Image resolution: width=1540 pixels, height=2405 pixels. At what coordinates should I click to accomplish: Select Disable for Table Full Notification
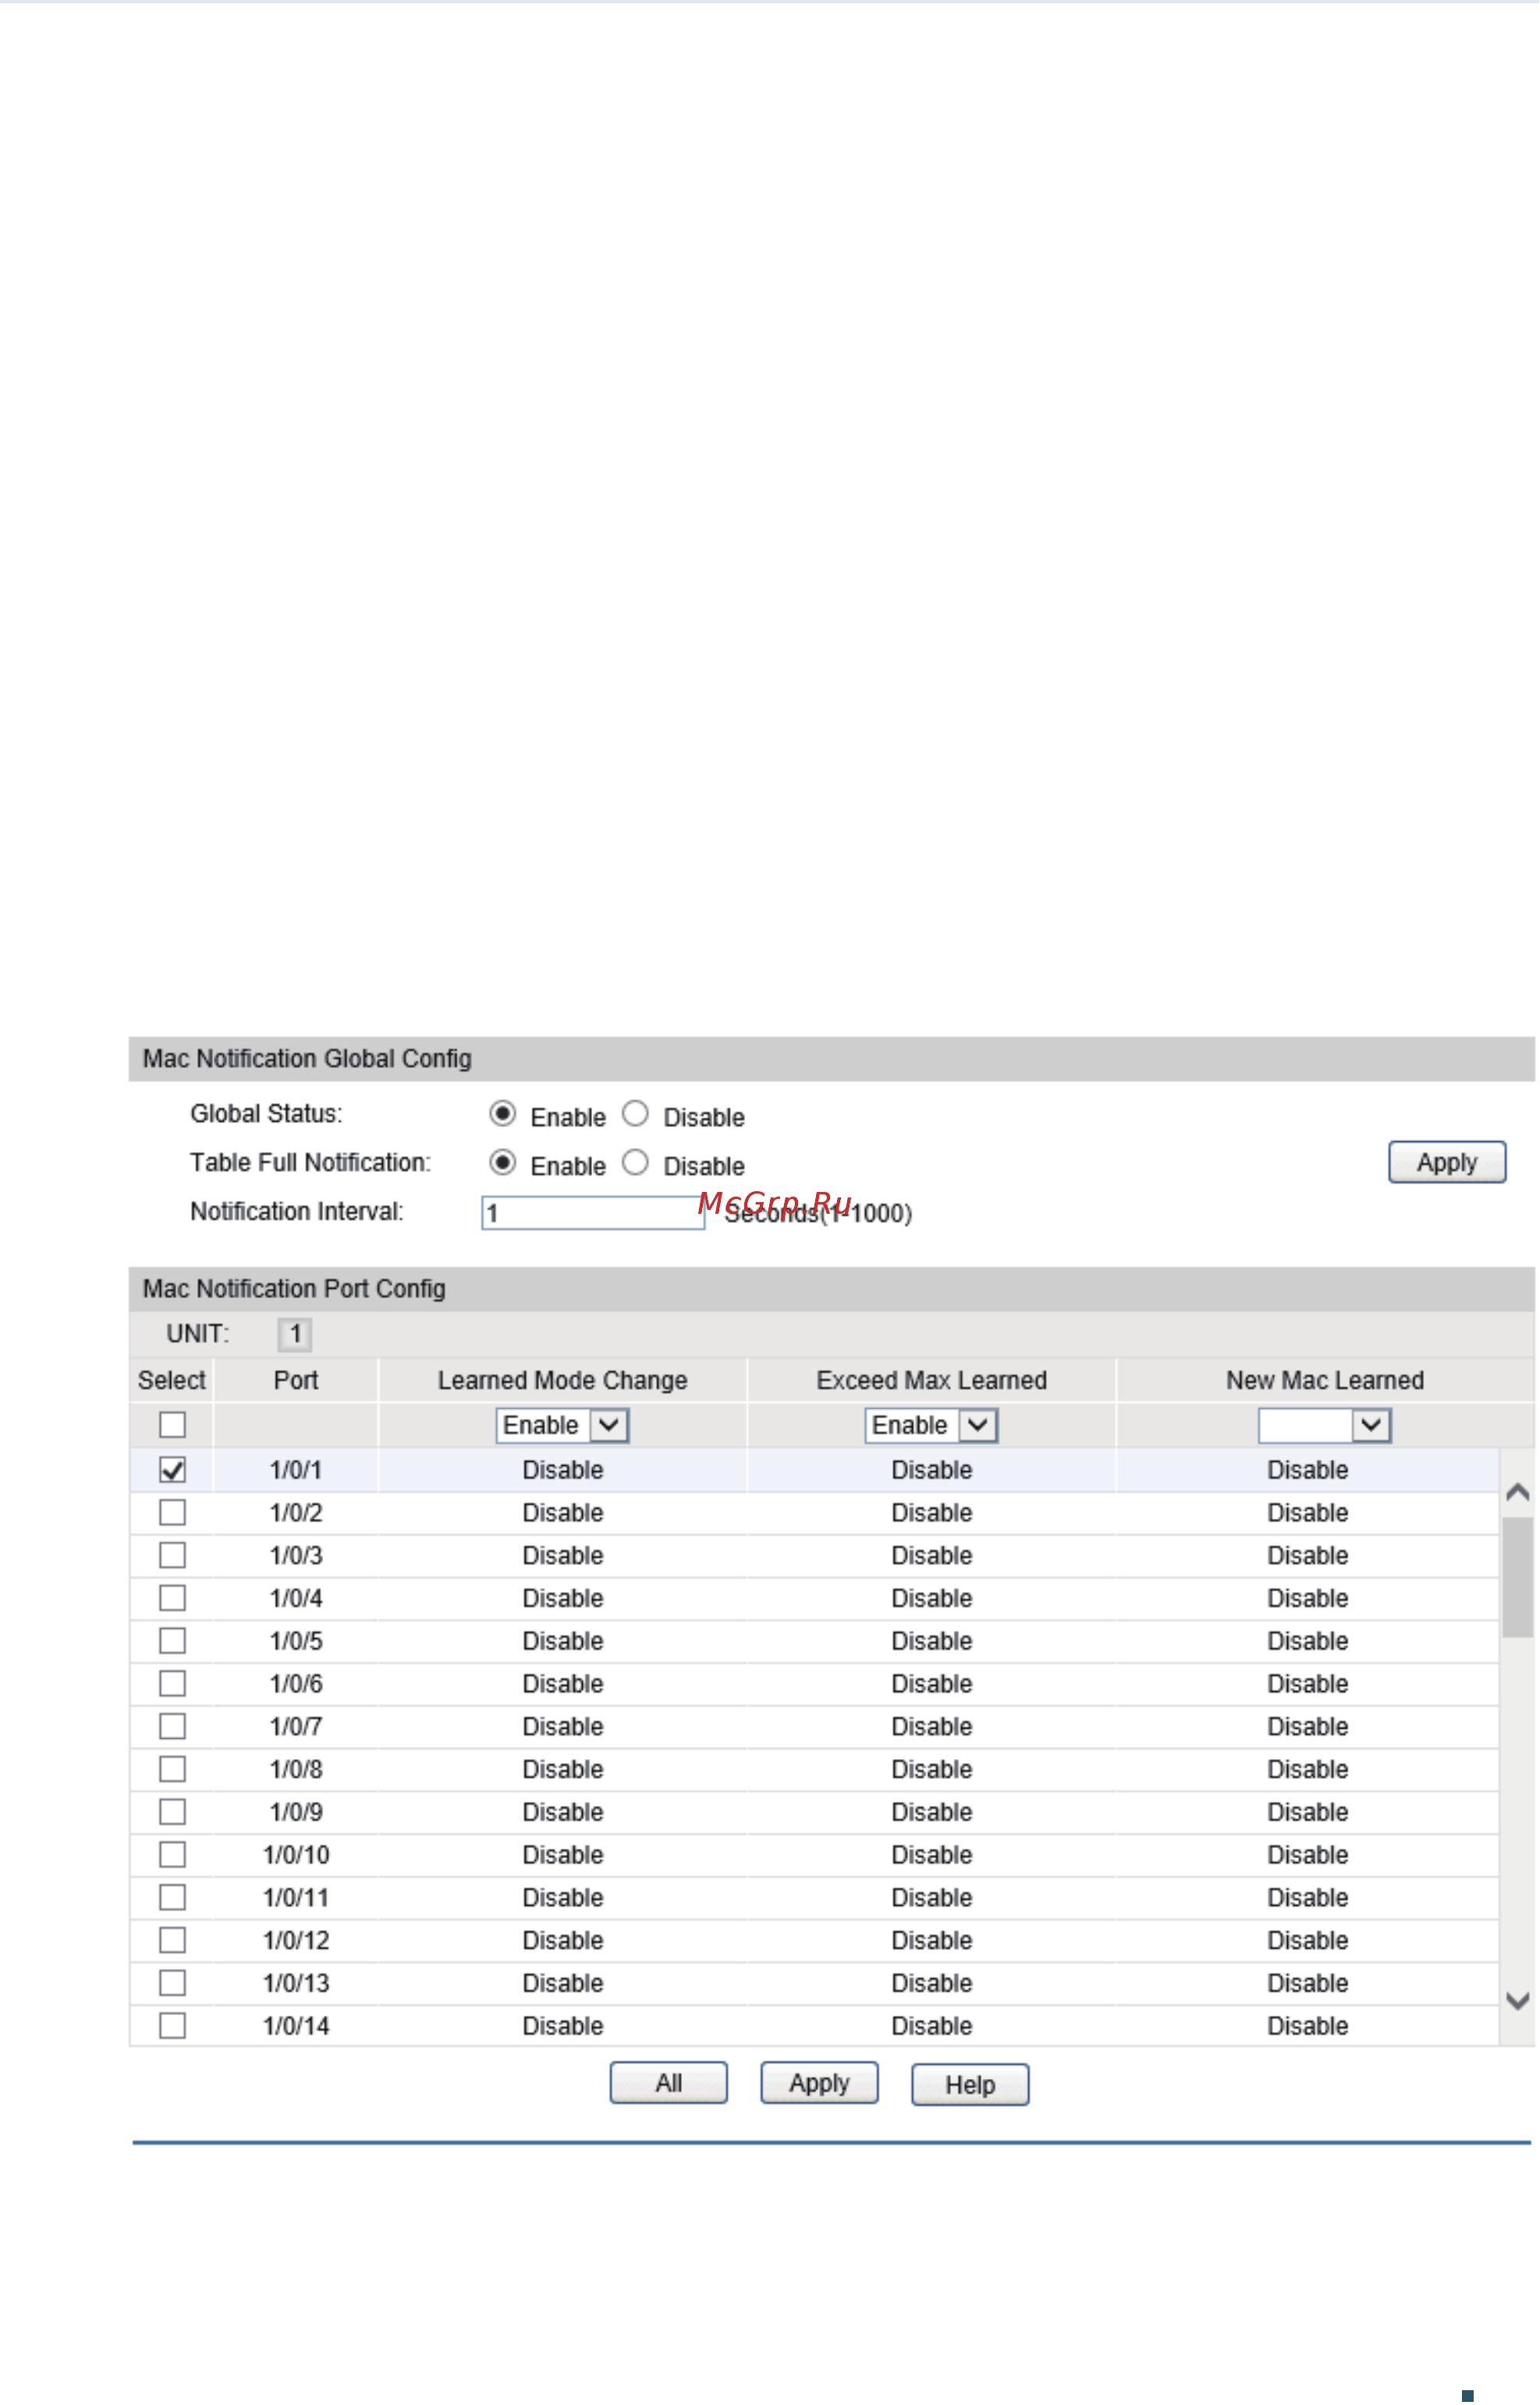coord(635,1163)
